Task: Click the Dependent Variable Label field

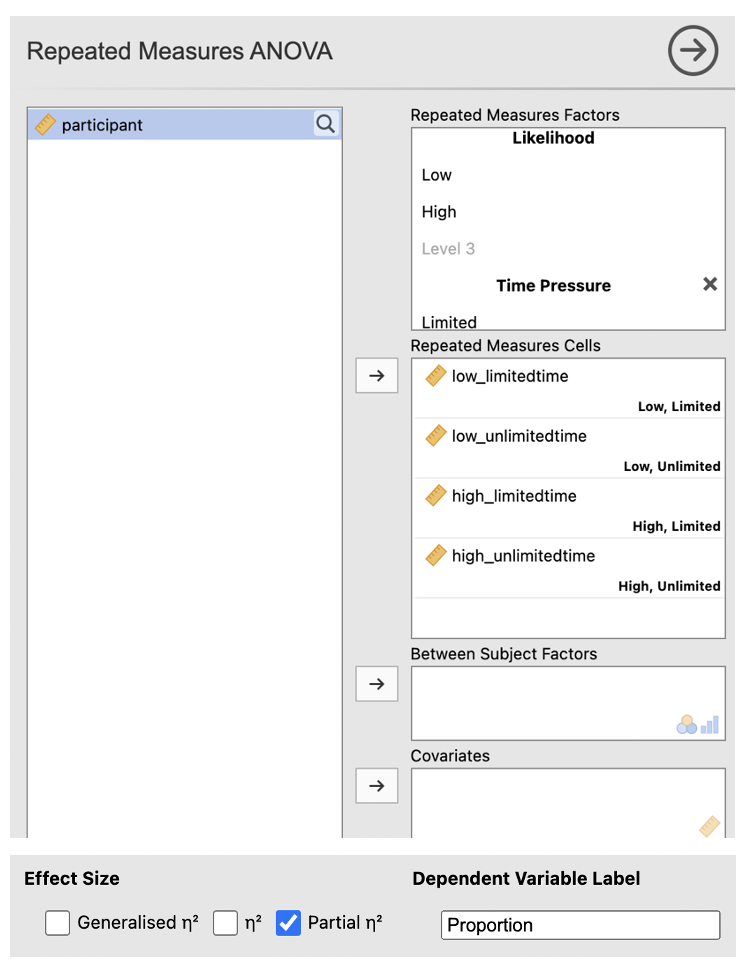Action: pyautogui.click(x=580, y=925)
